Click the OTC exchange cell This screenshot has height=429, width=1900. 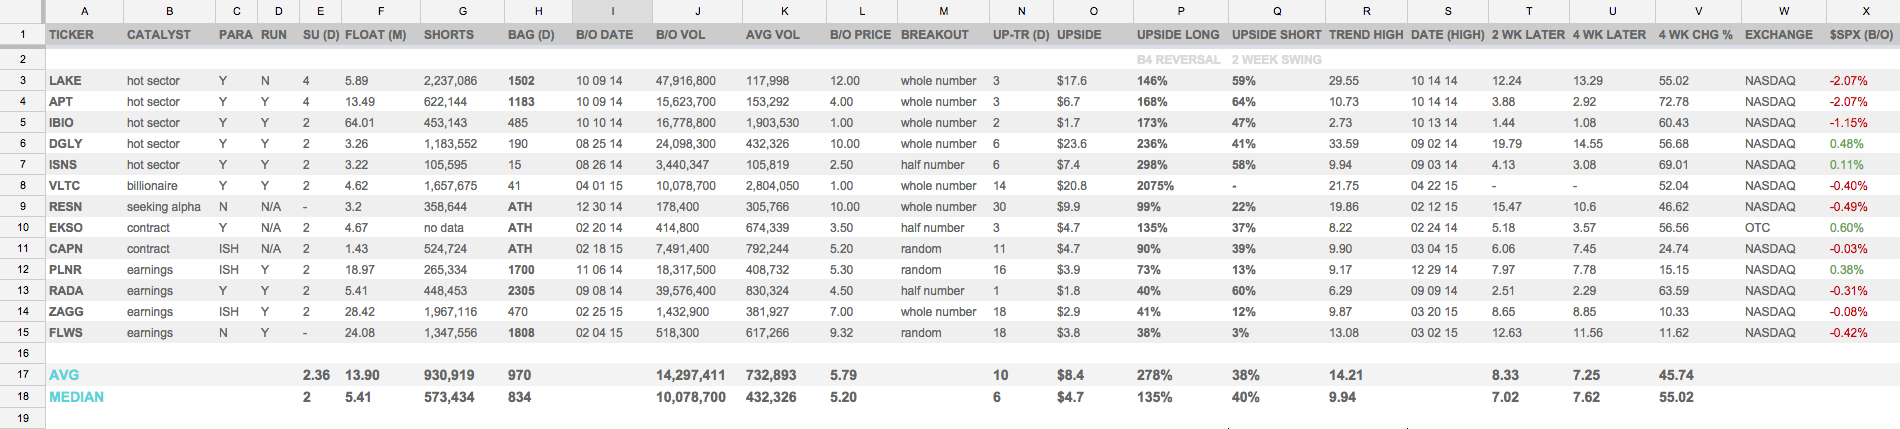(x=1758, y=228)
